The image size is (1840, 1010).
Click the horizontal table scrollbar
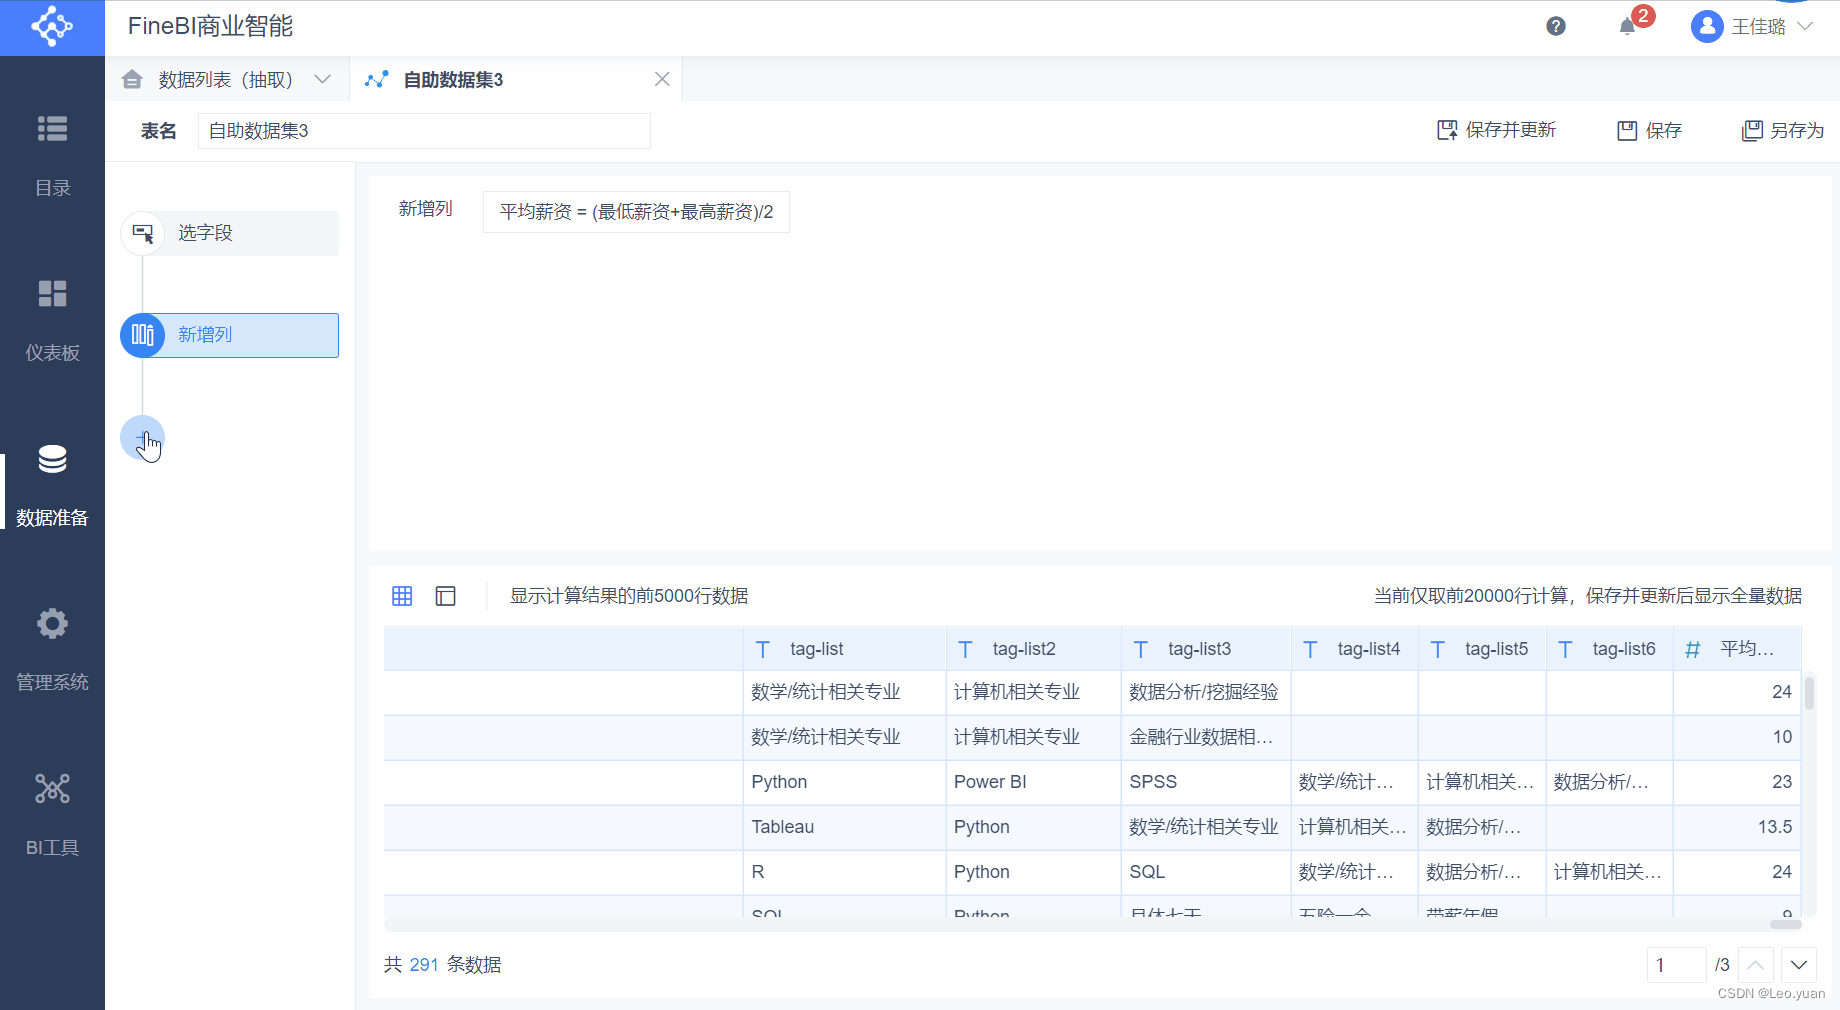coord(1786,924)
